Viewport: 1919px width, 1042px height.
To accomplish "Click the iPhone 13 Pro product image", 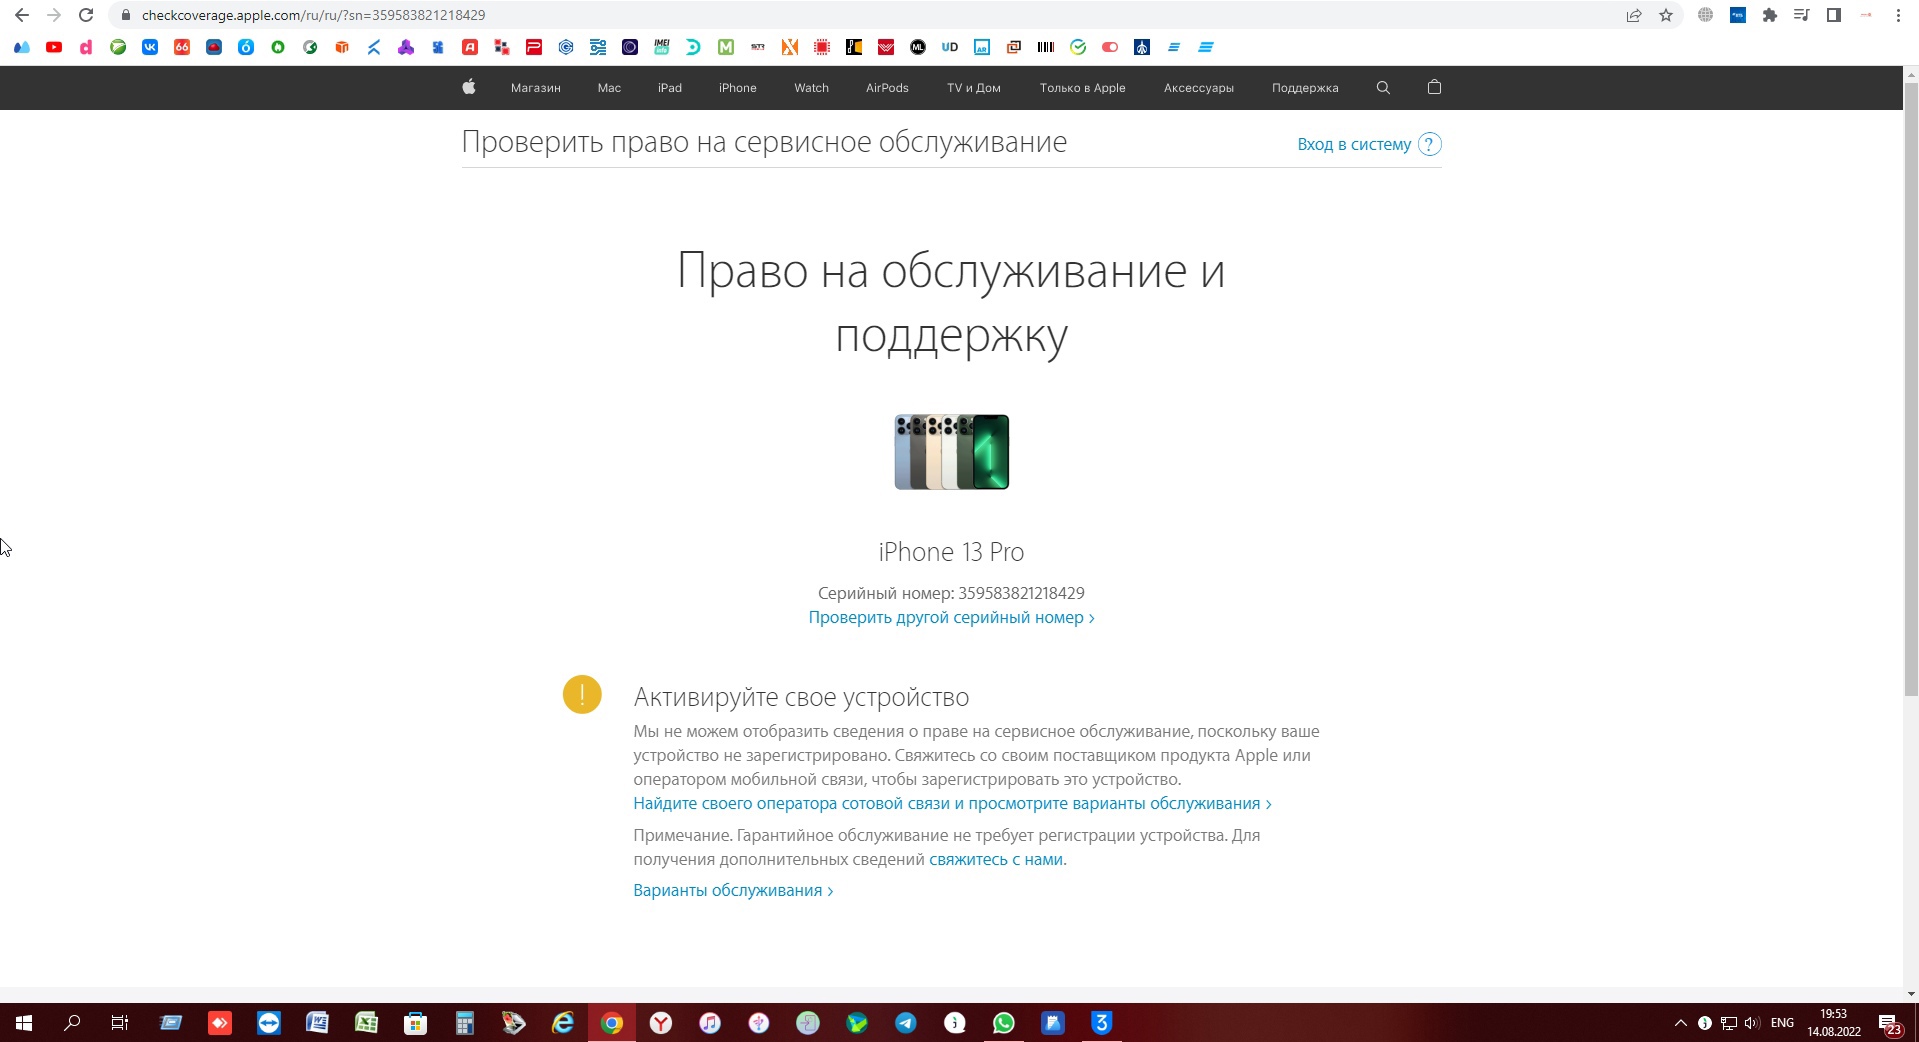I will coord(951,452).
